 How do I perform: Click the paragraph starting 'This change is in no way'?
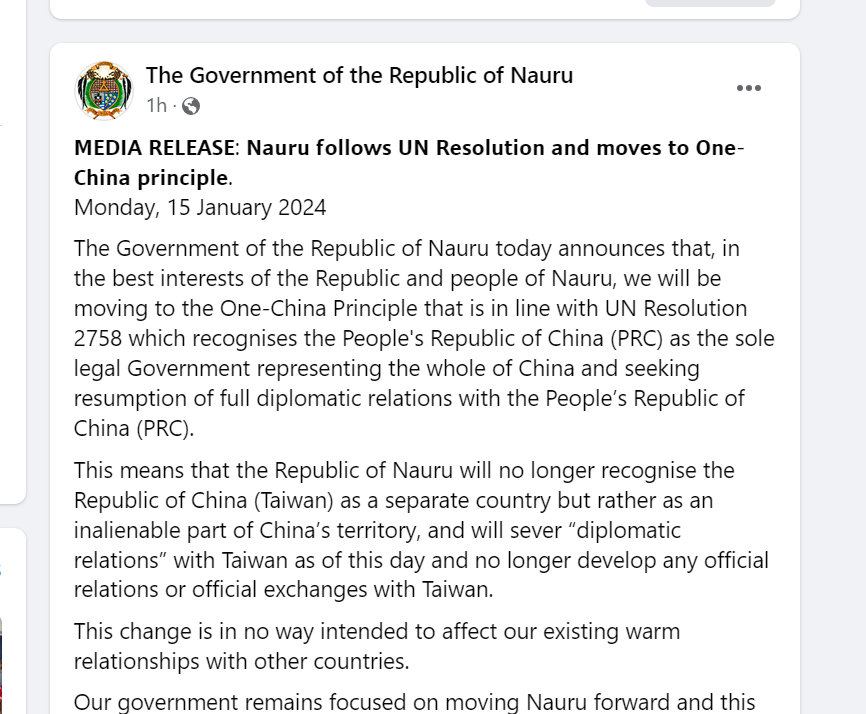coord(377,646)
